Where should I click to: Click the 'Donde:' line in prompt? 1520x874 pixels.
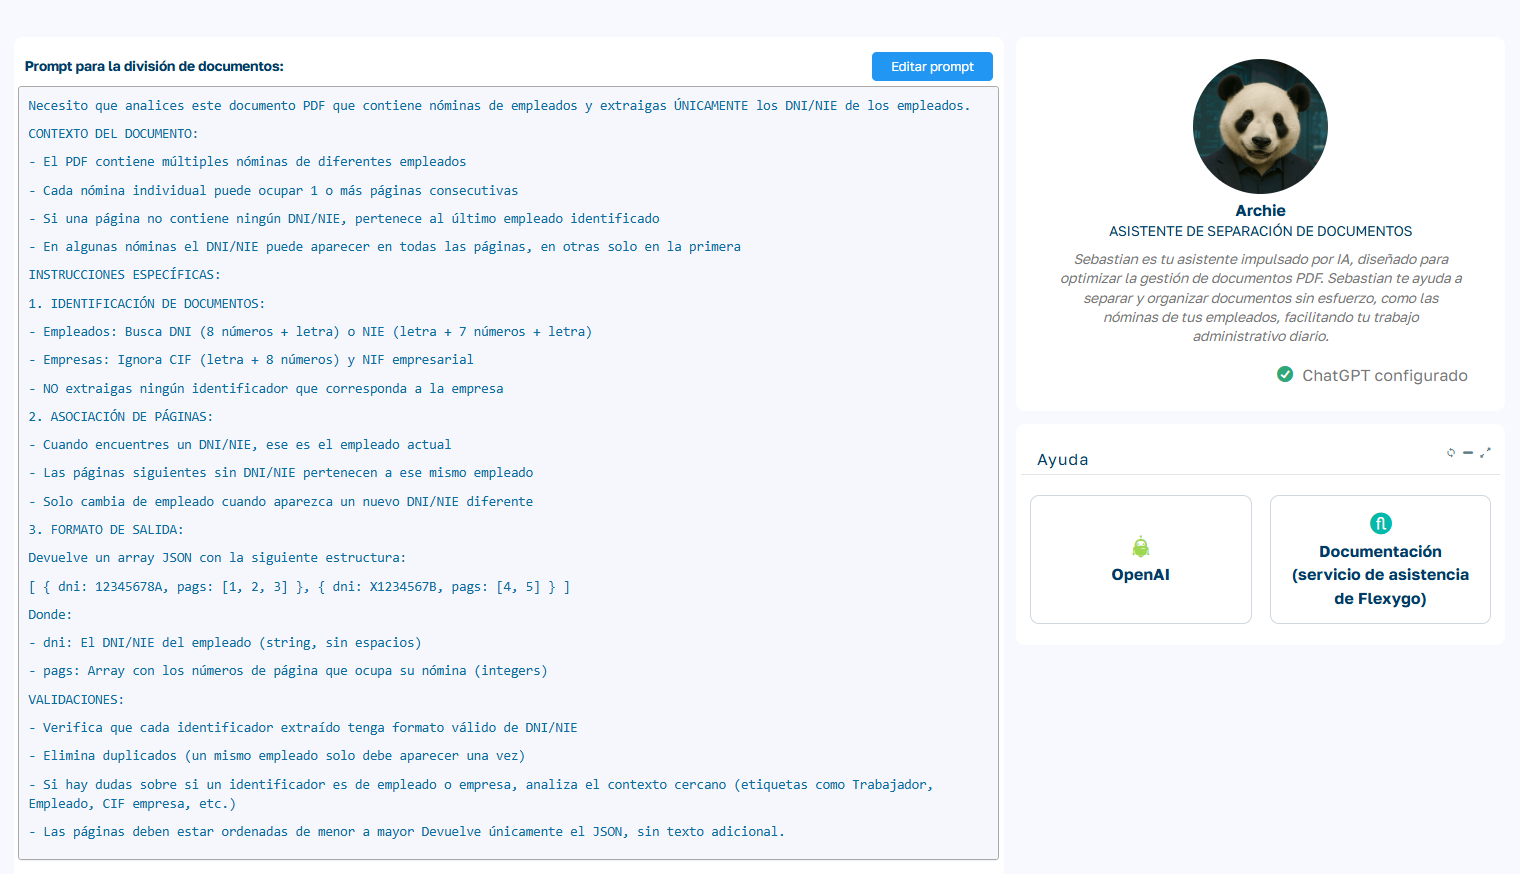pos(50,614)
